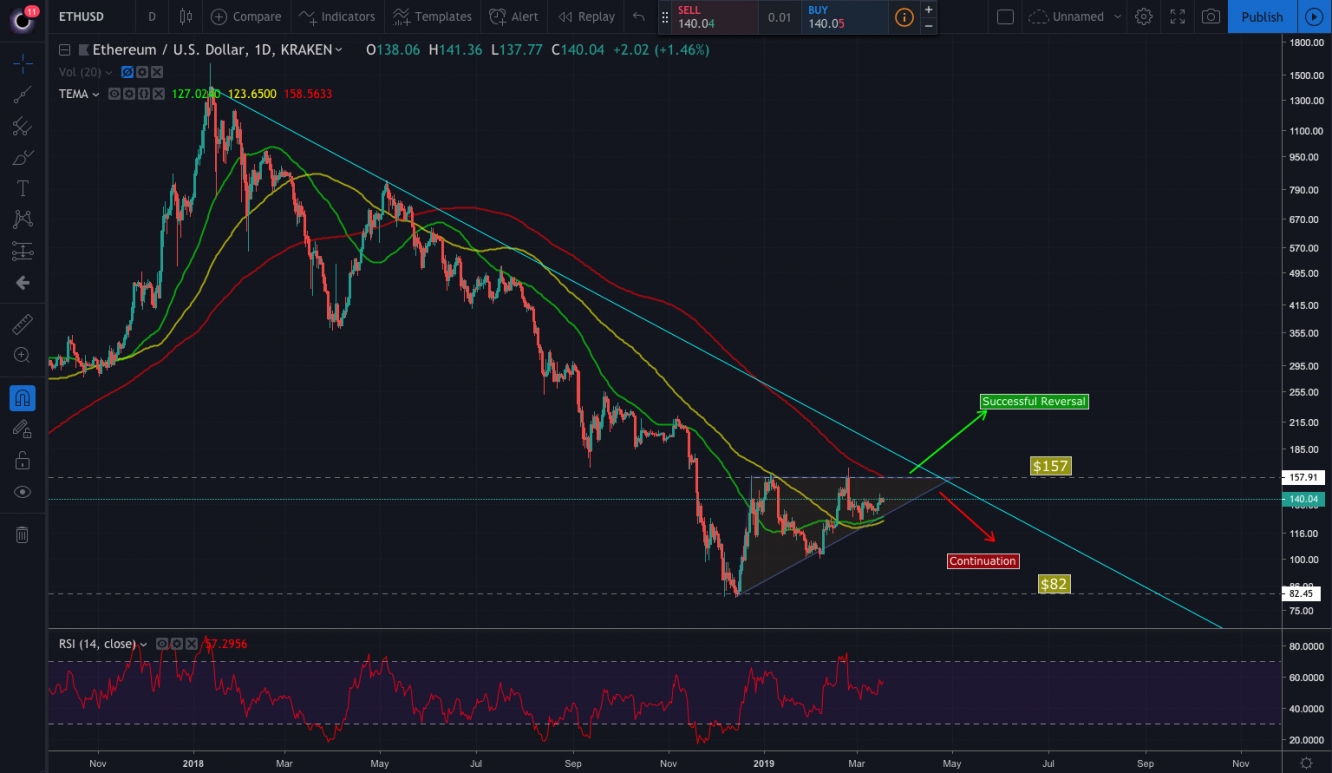Image resolution: width=1332 pixels, height=773 pixels.
Task: Start Bar Replay mode
Action: click(586, 17)
